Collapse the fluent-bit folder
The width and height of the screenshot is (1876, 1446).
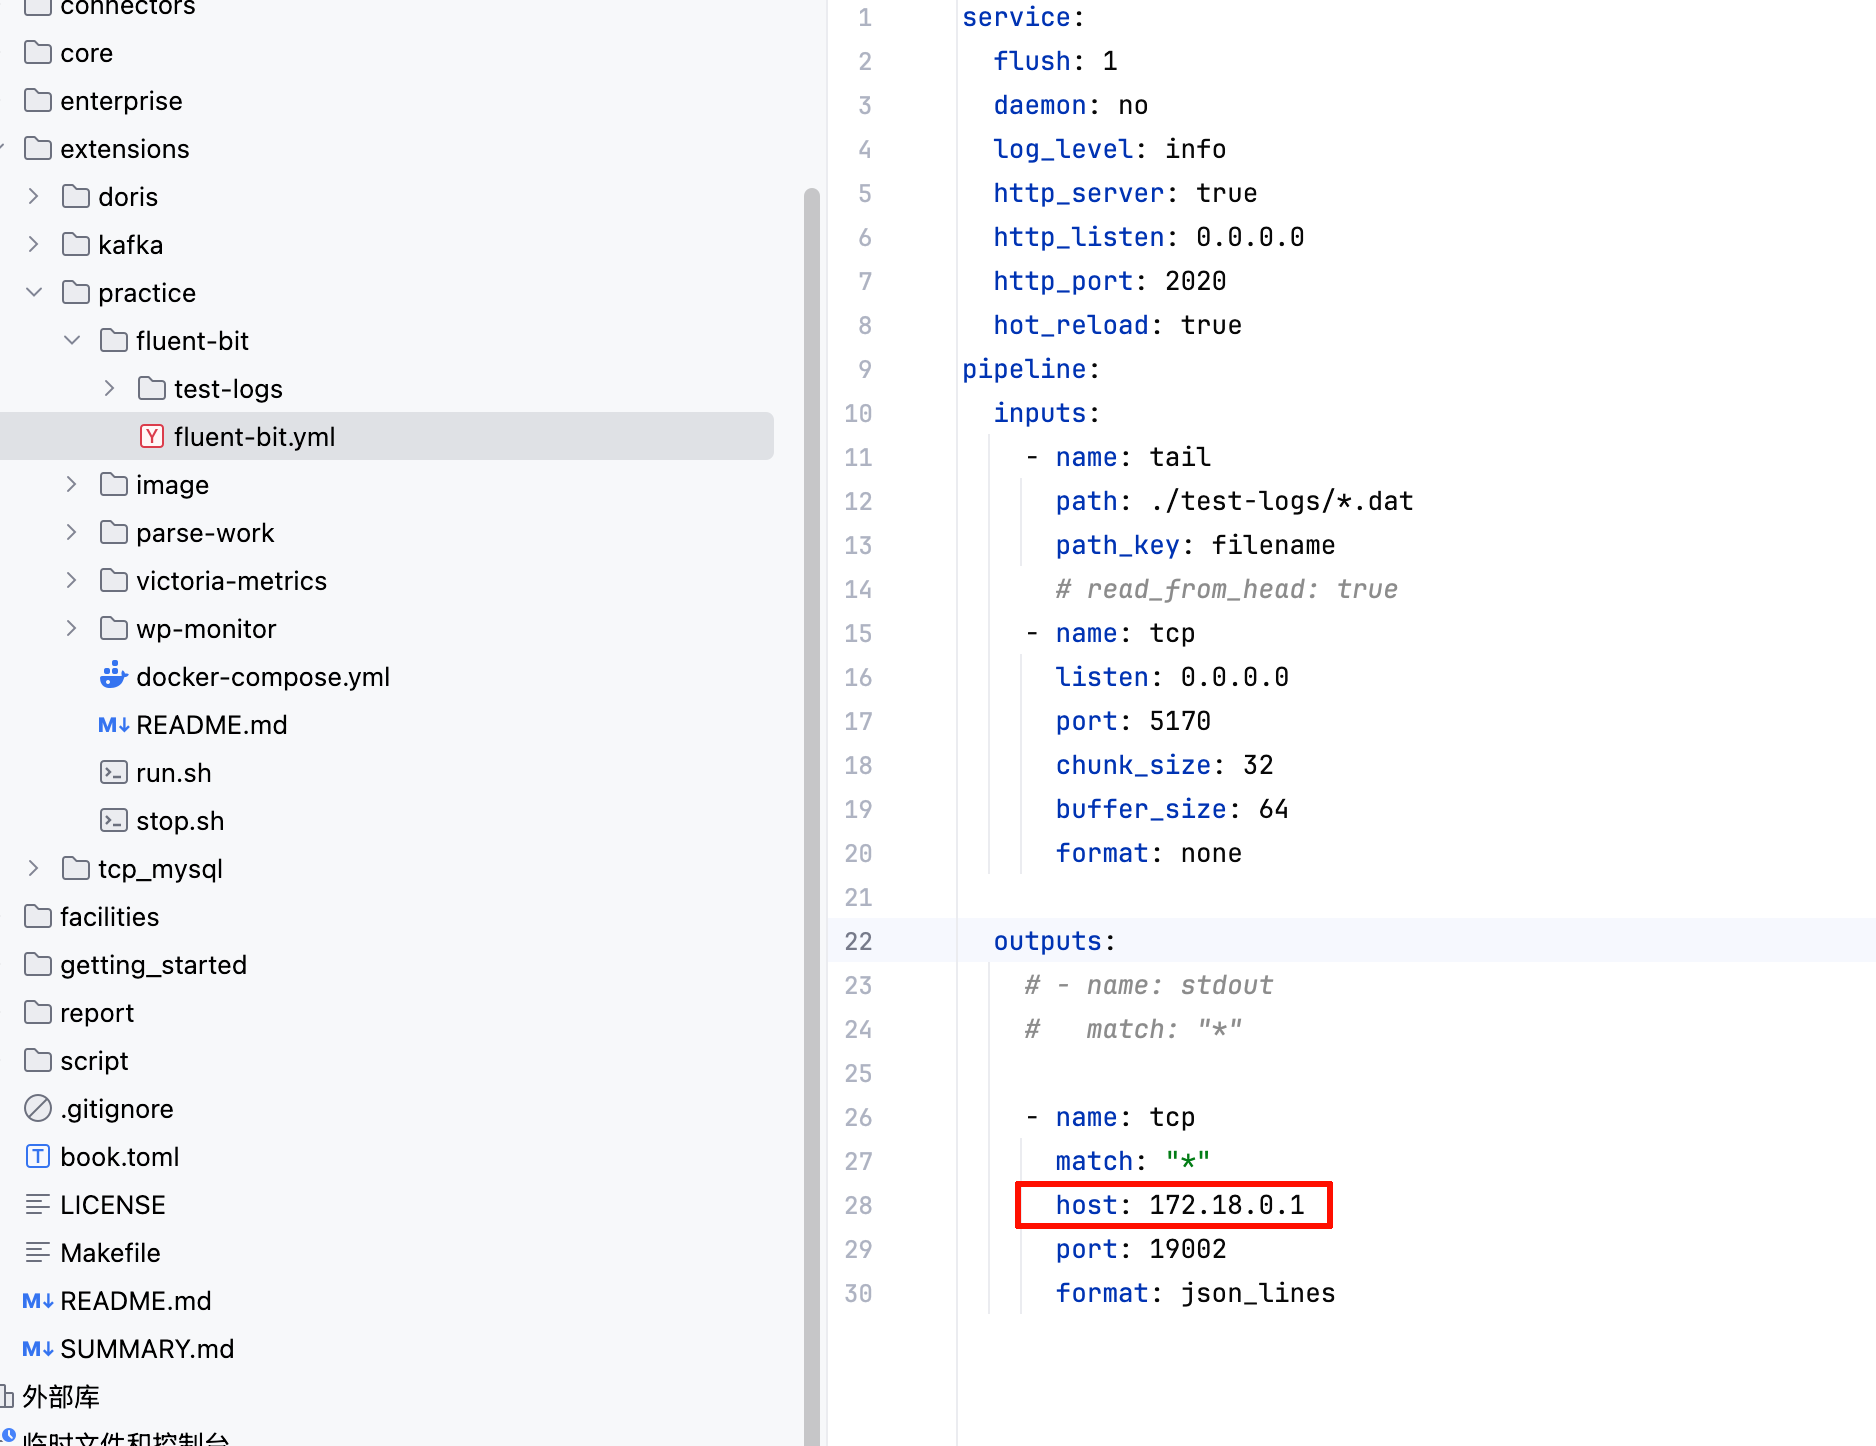point(72,340)
